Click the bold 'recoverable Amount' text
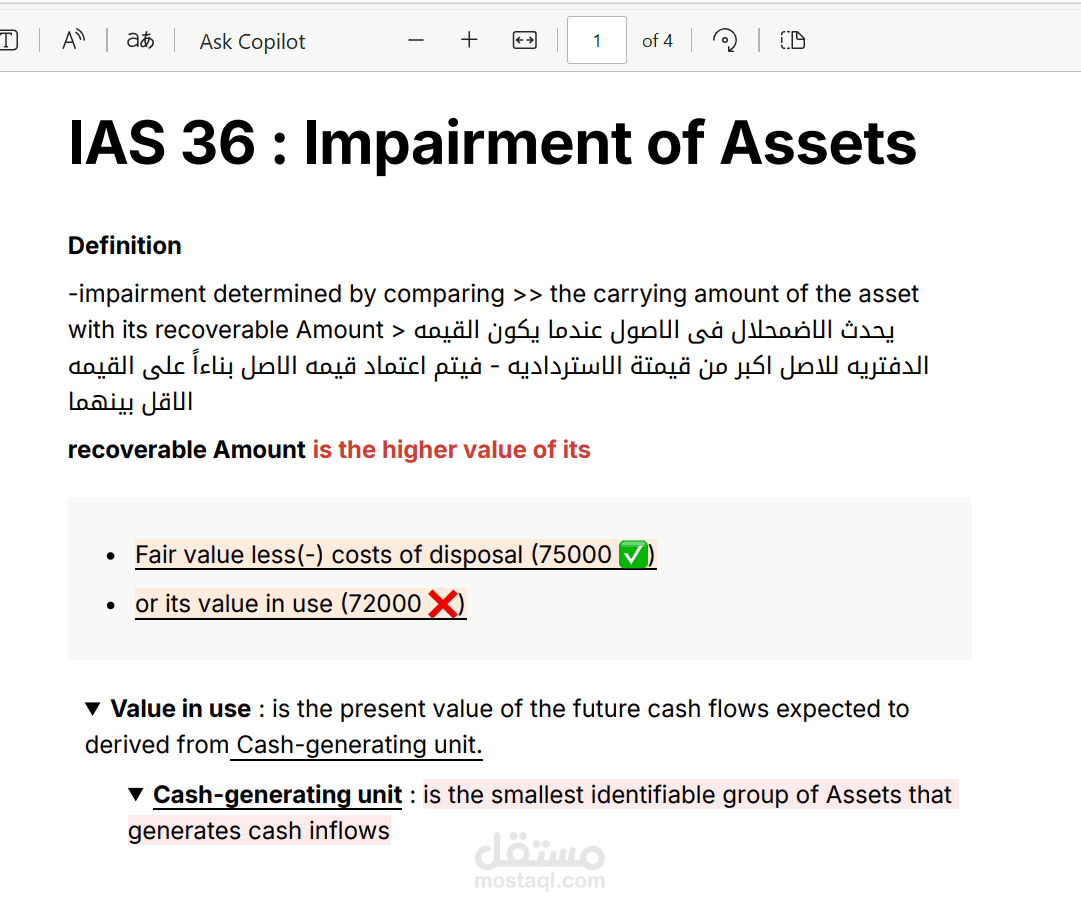 tap(187, 449)
